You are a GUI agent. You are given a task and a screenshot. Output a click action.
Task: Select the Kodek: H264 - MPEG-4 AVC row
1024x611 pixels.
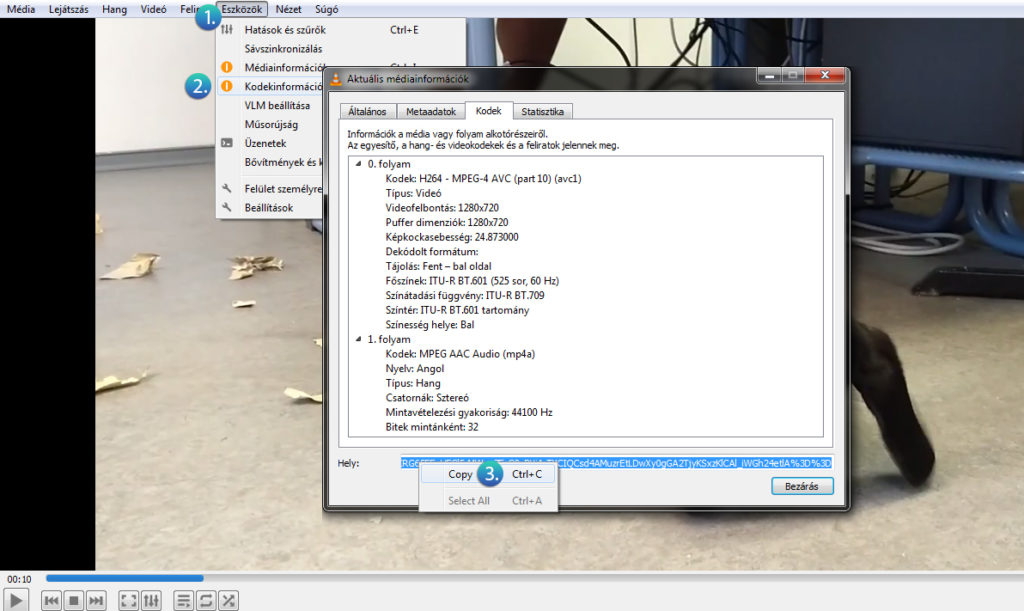pos(483,179)
